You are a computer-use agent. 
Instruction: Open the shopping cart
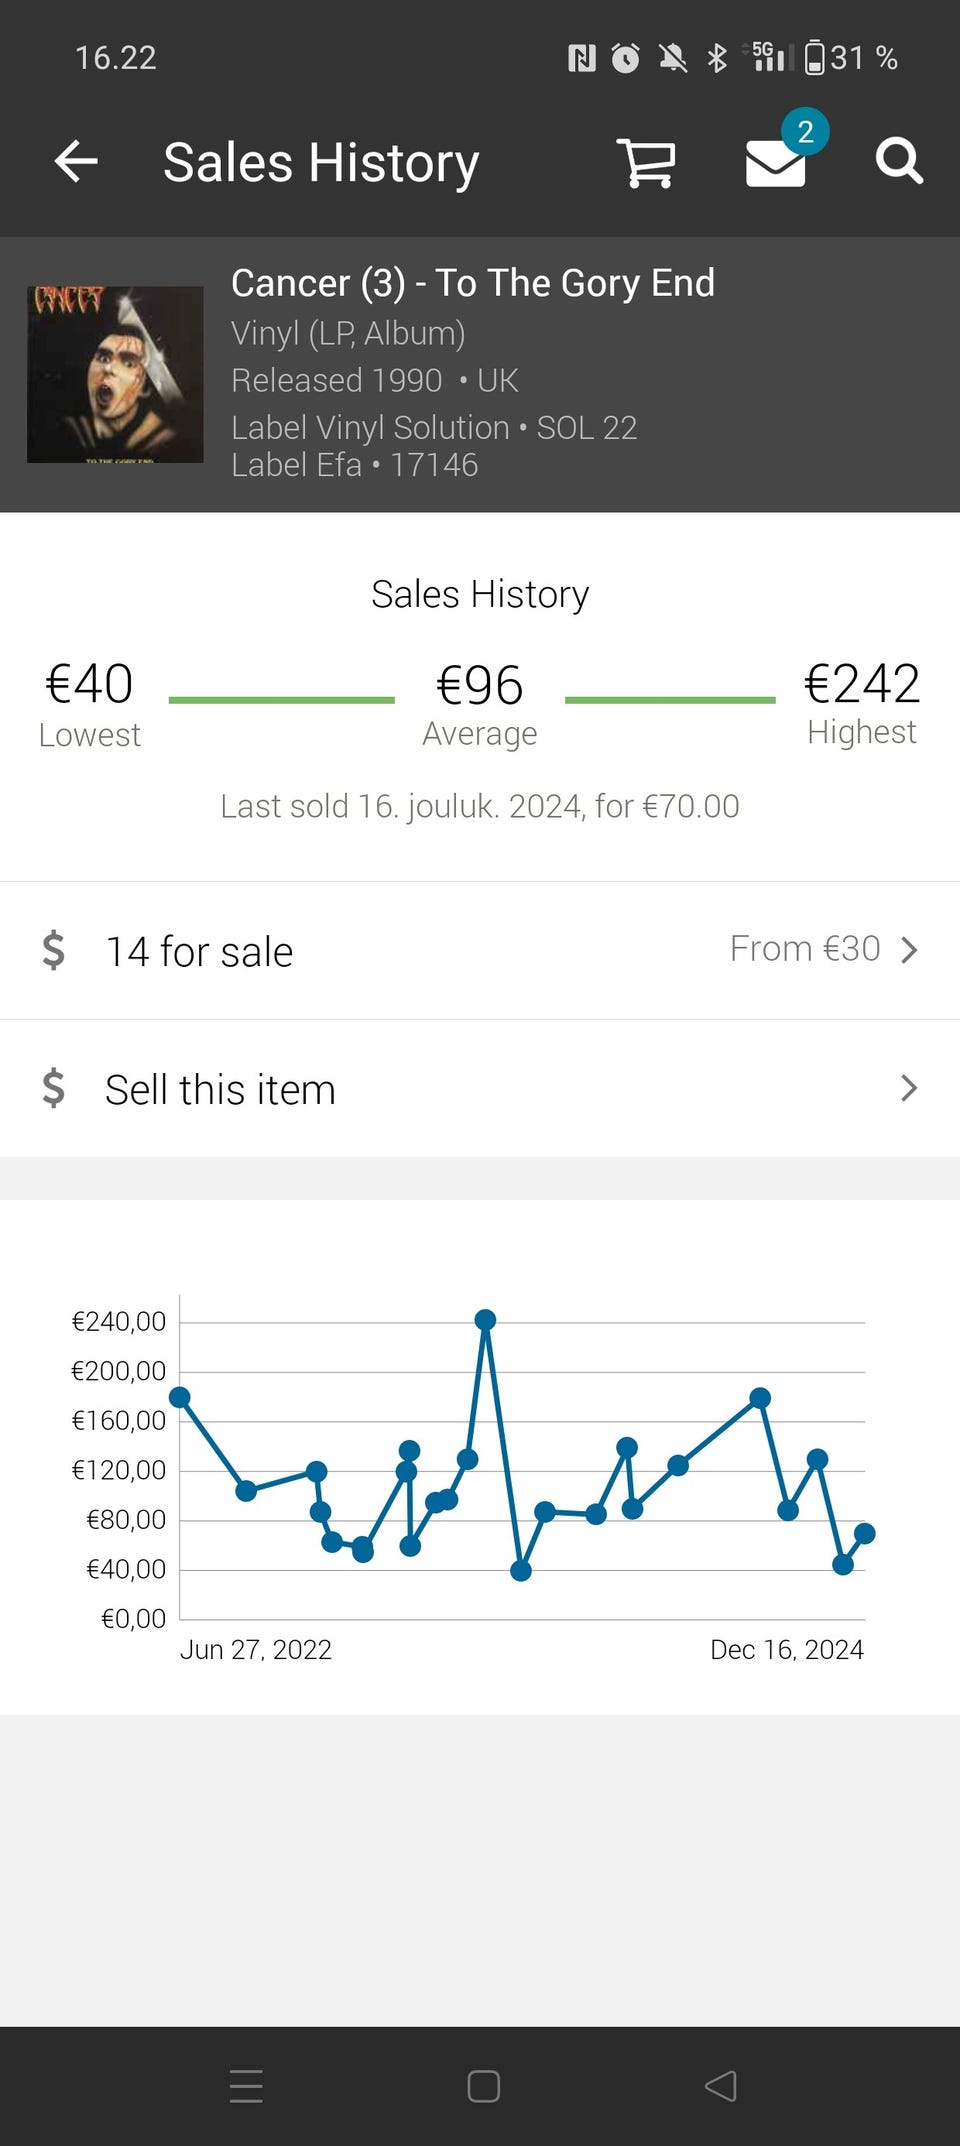[x=646, y=162]
